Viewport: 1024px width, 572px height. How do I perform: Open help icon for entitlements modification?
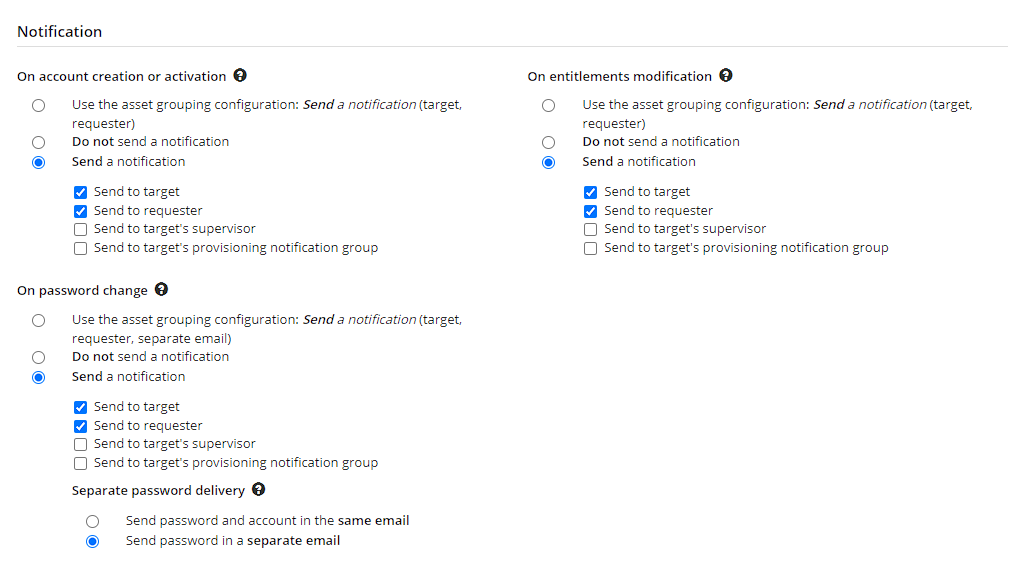[726, 75]
